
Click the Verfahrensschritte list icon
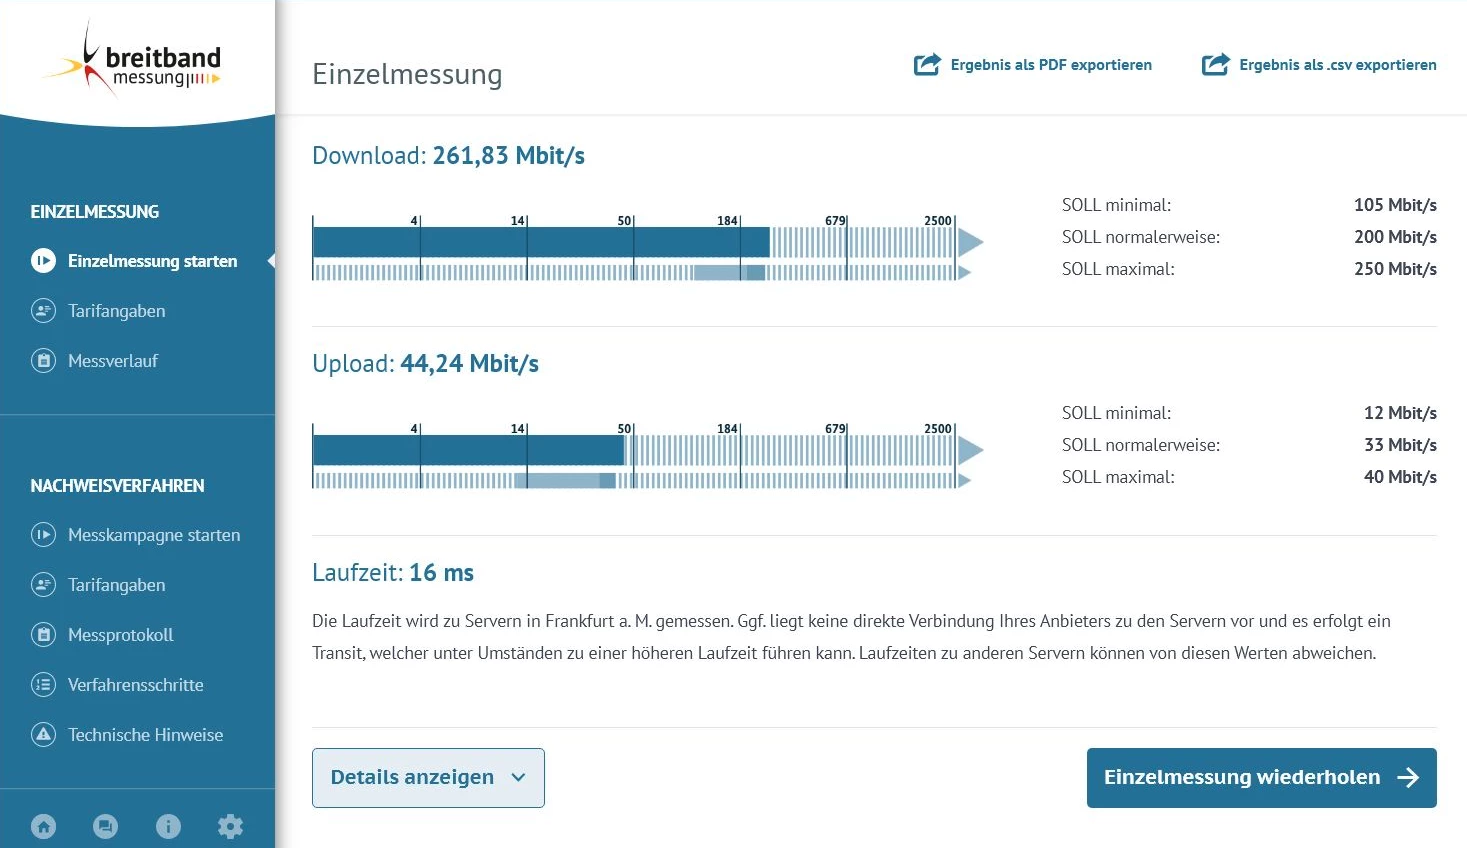(x=43, y=685)
